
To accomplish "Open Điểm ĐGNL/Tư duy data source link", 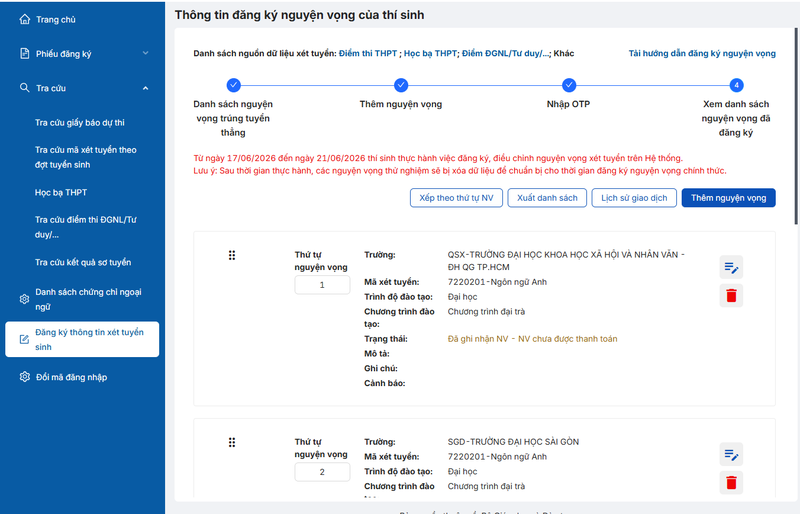I will 506,53.
